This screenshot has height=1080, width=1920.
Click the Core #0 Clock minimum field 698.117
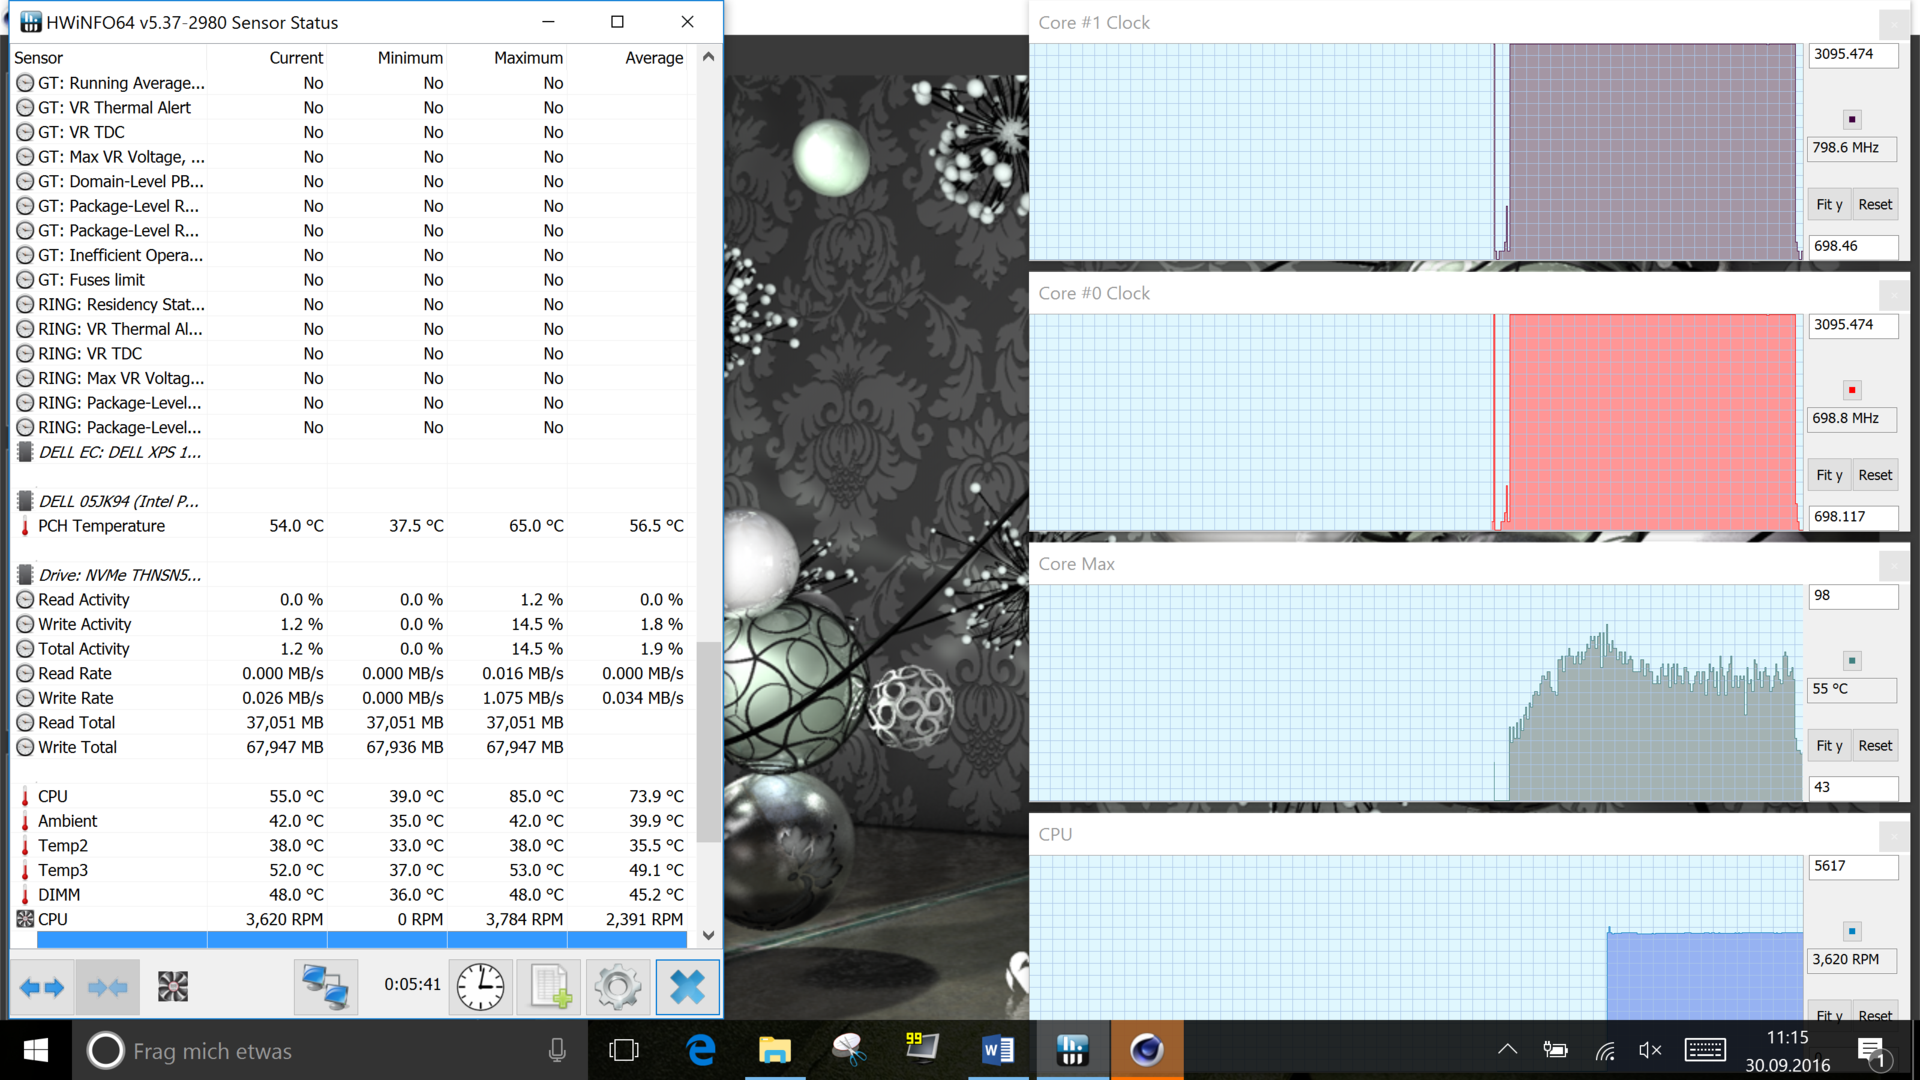pyautogui.click(x=1853, y=517)
